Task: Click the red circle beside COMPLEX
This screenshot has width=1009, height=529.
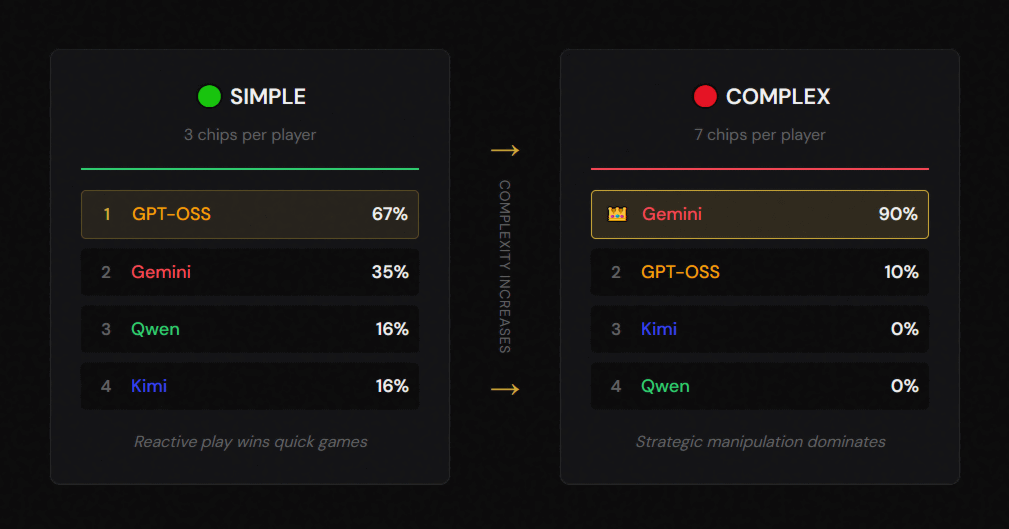Action: (x=705, y=97)
